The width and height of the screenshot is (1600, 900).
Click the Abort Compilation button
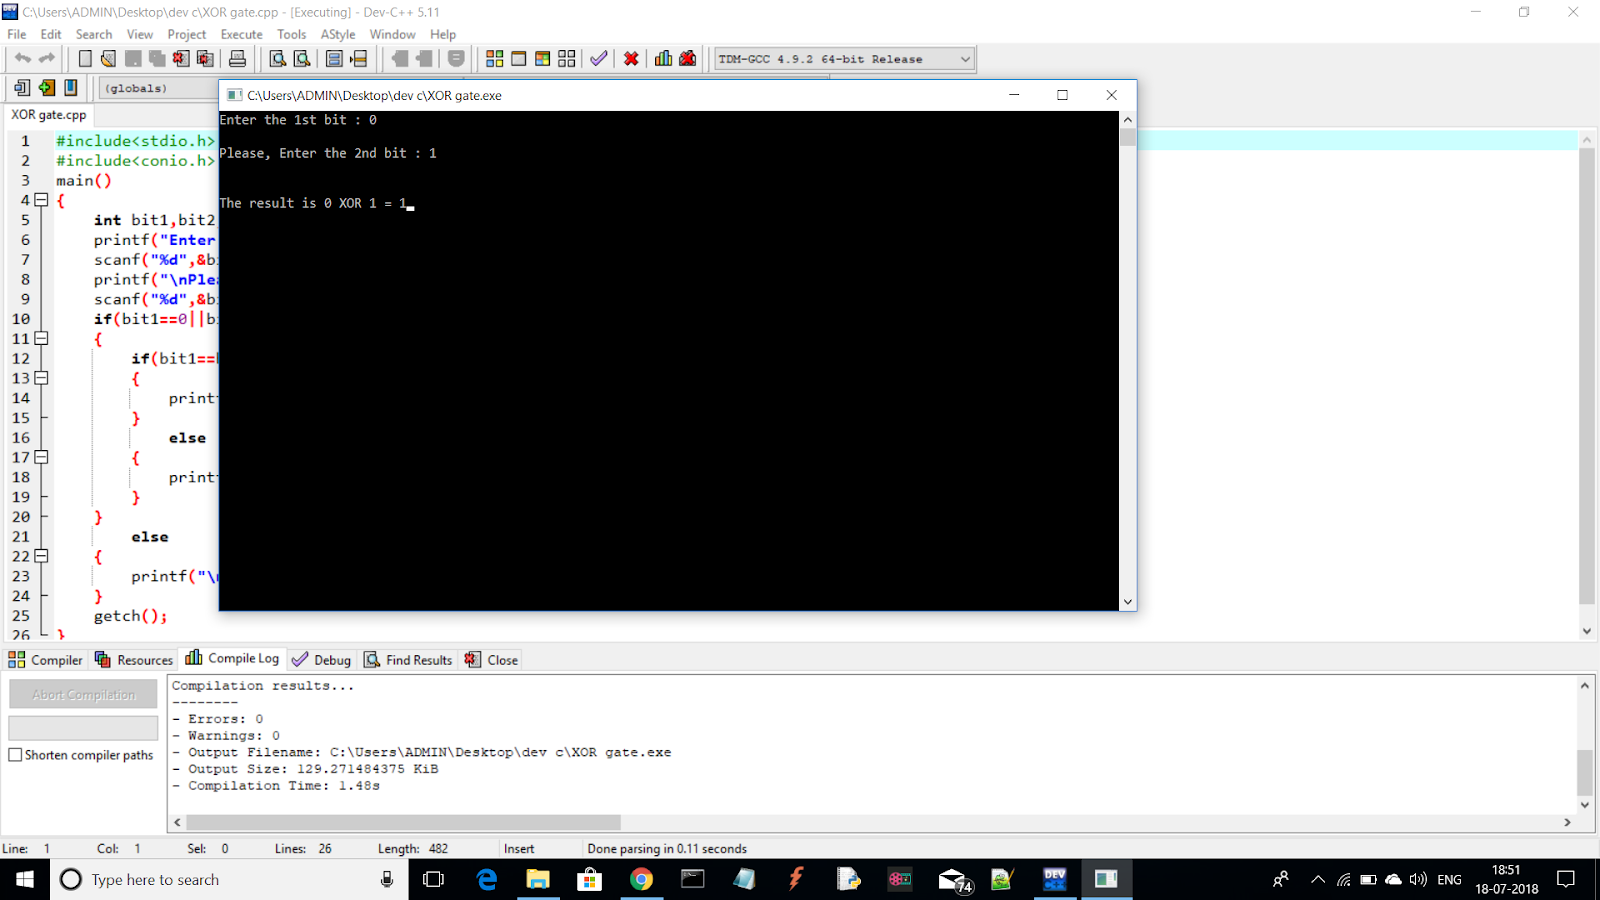click(x=82, y=693)
